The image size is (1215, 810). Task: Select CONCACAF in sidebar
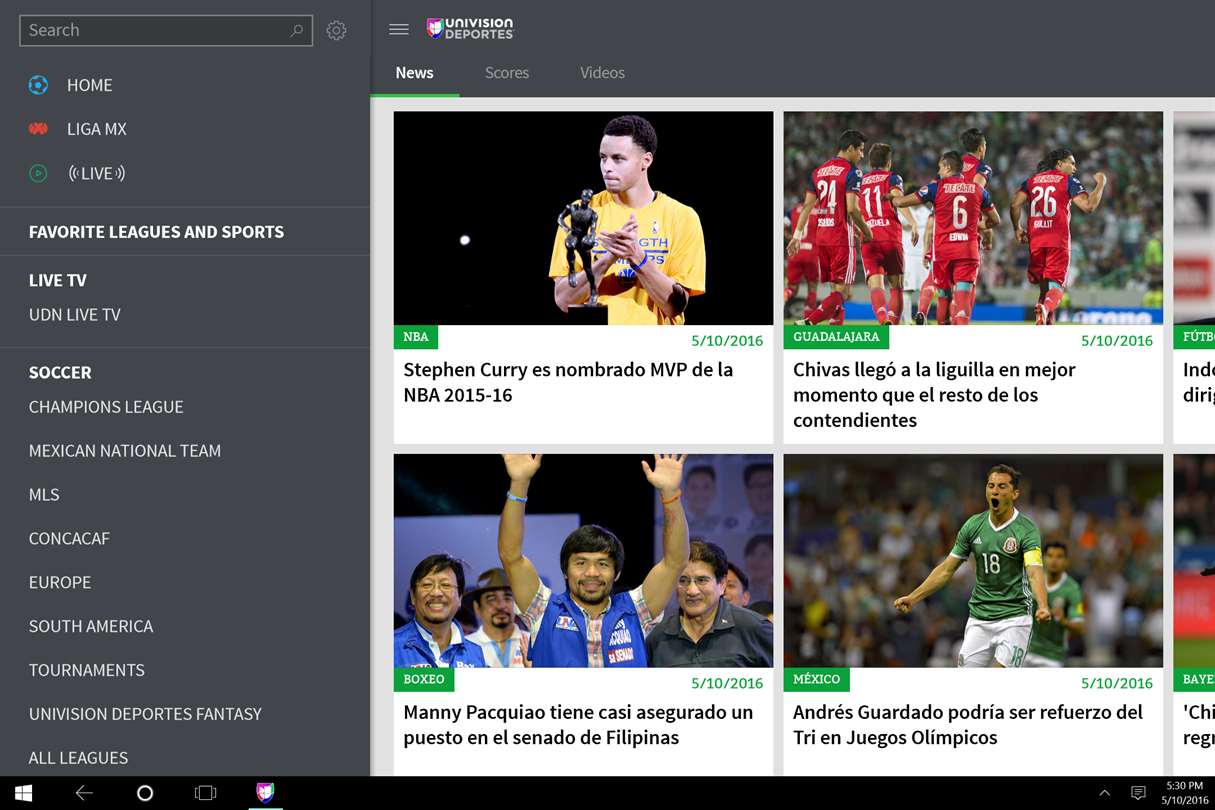[69, 539]
